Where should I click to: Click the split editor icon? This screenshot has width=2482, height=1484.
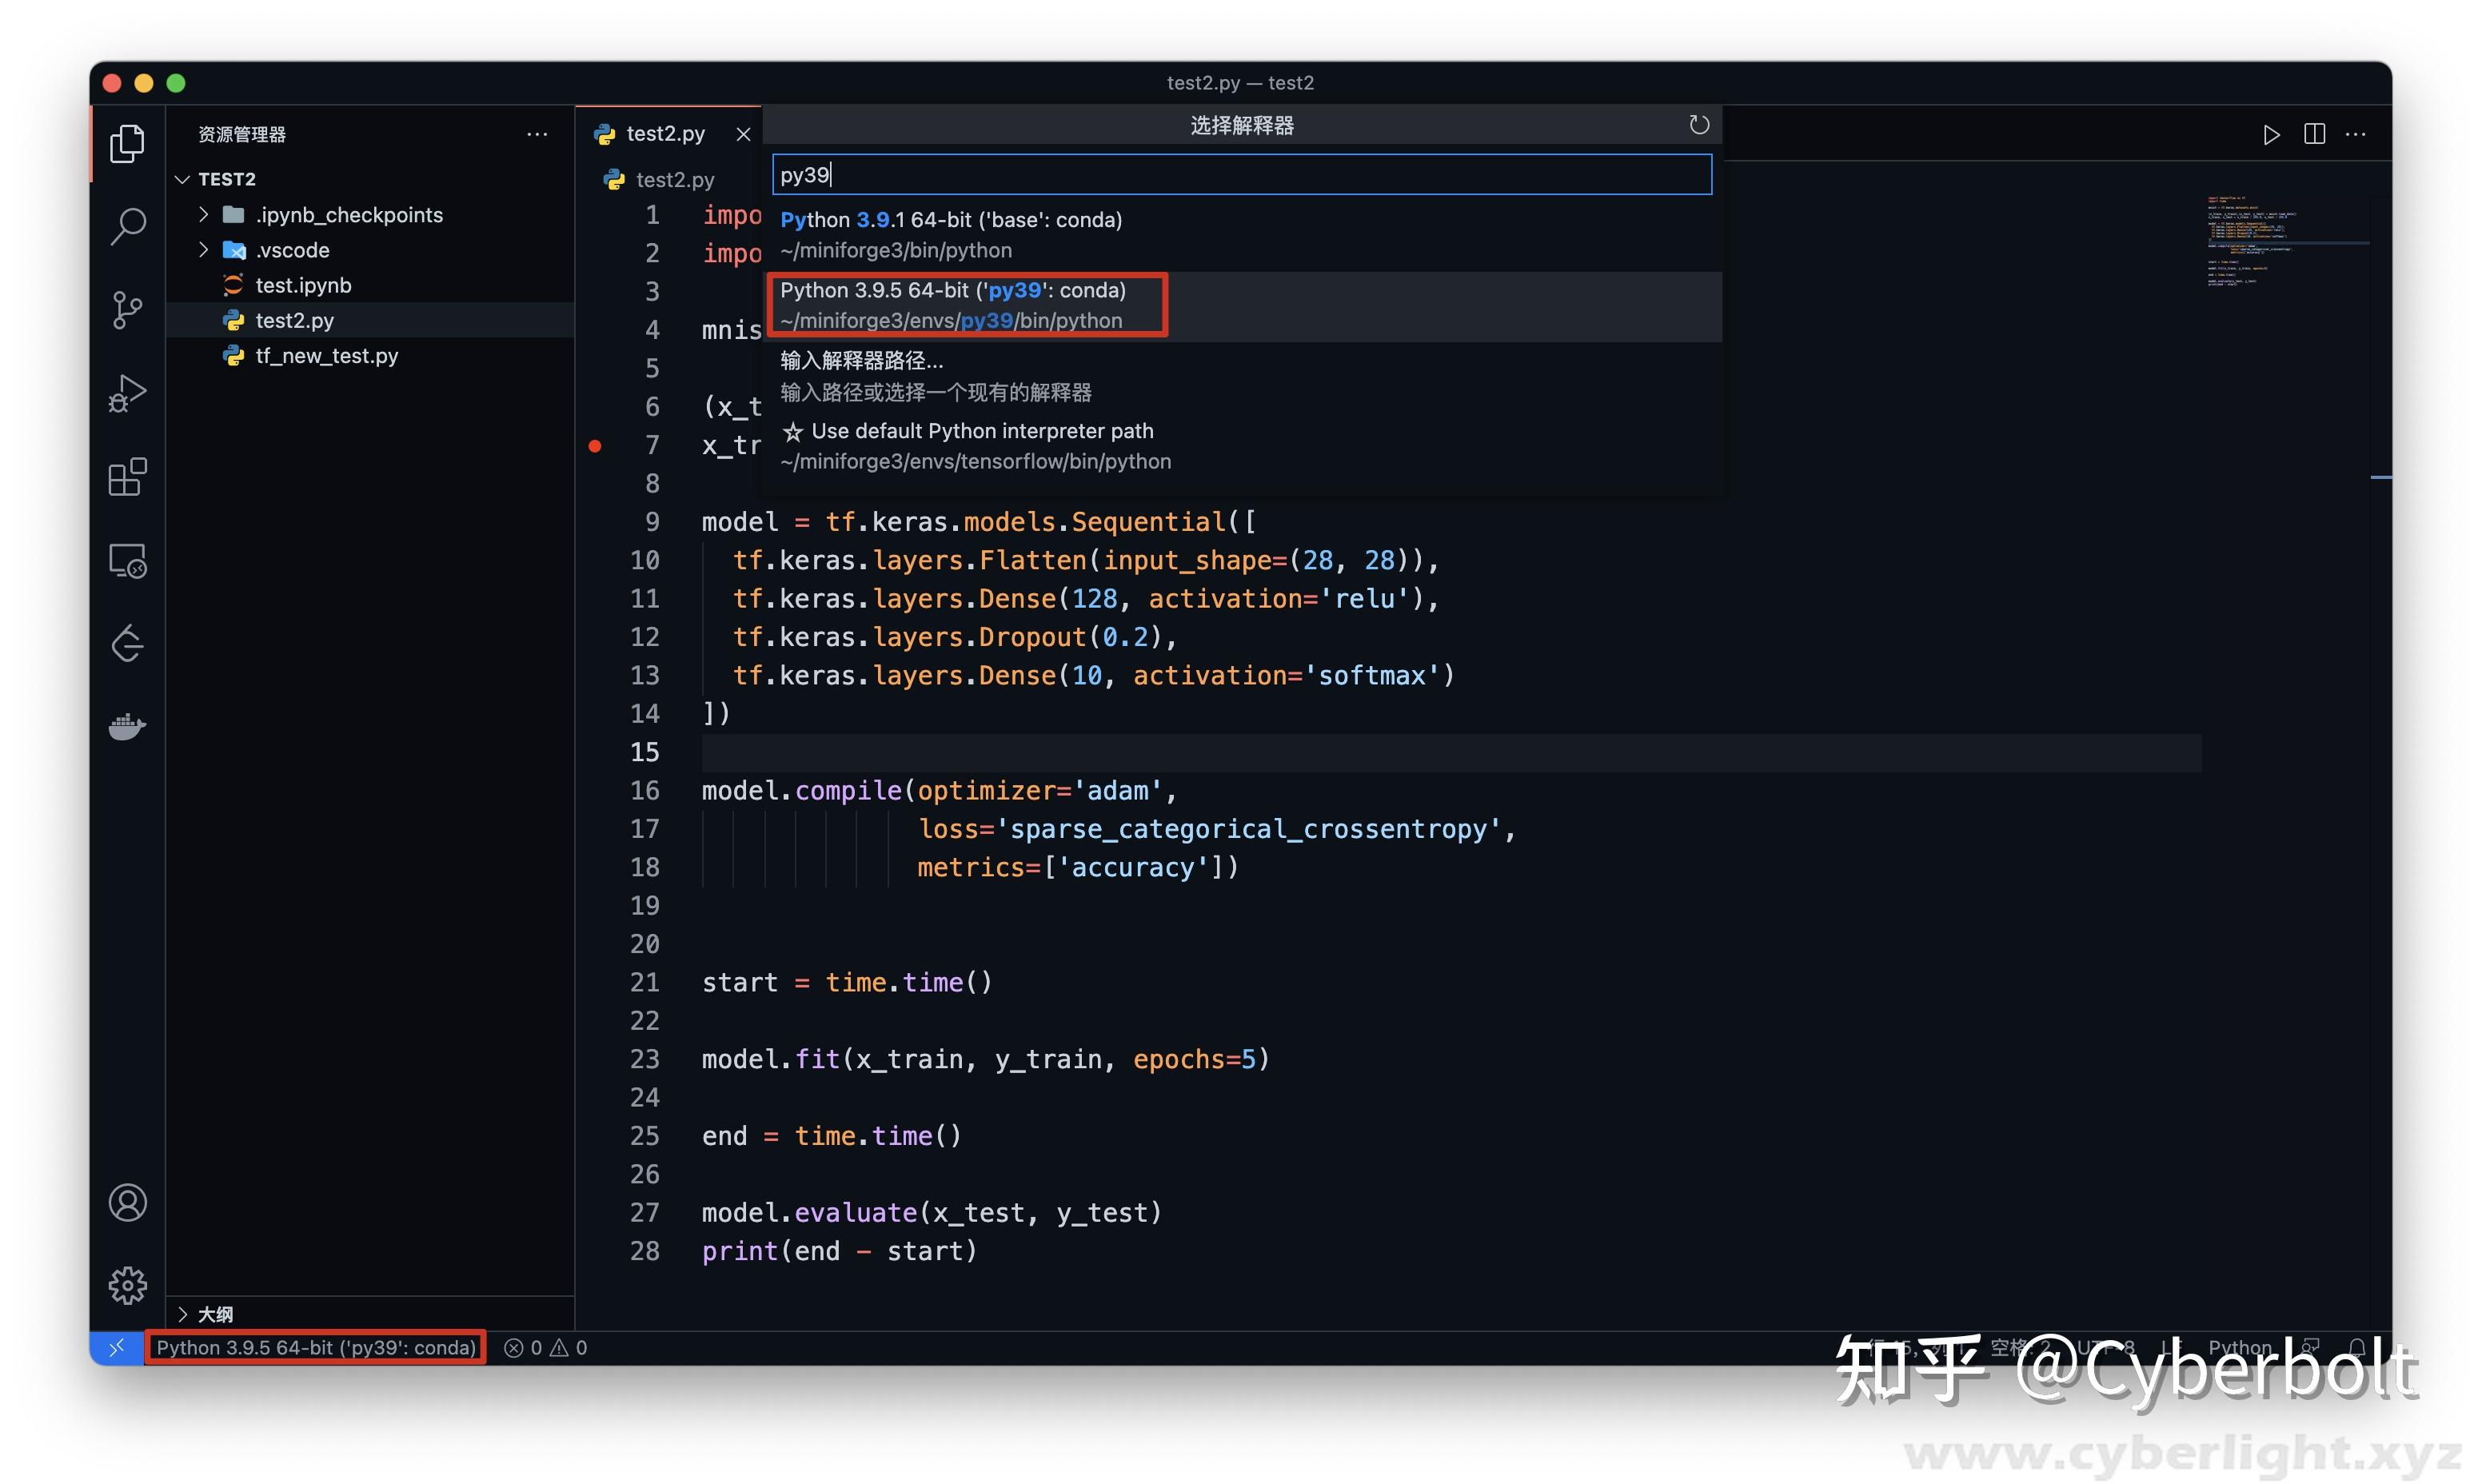(x=2314, y=135)
